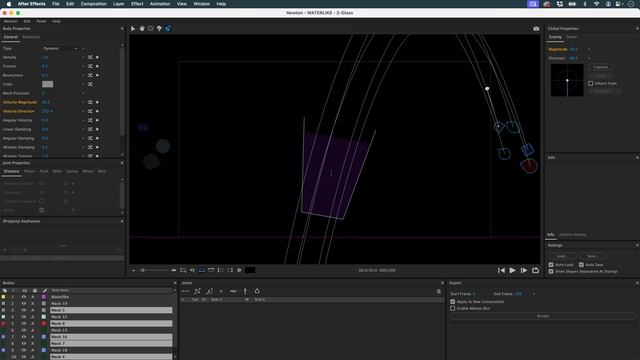Click the body Color swatch
This screenshot has height=360, width=640.
click(47, 84)
